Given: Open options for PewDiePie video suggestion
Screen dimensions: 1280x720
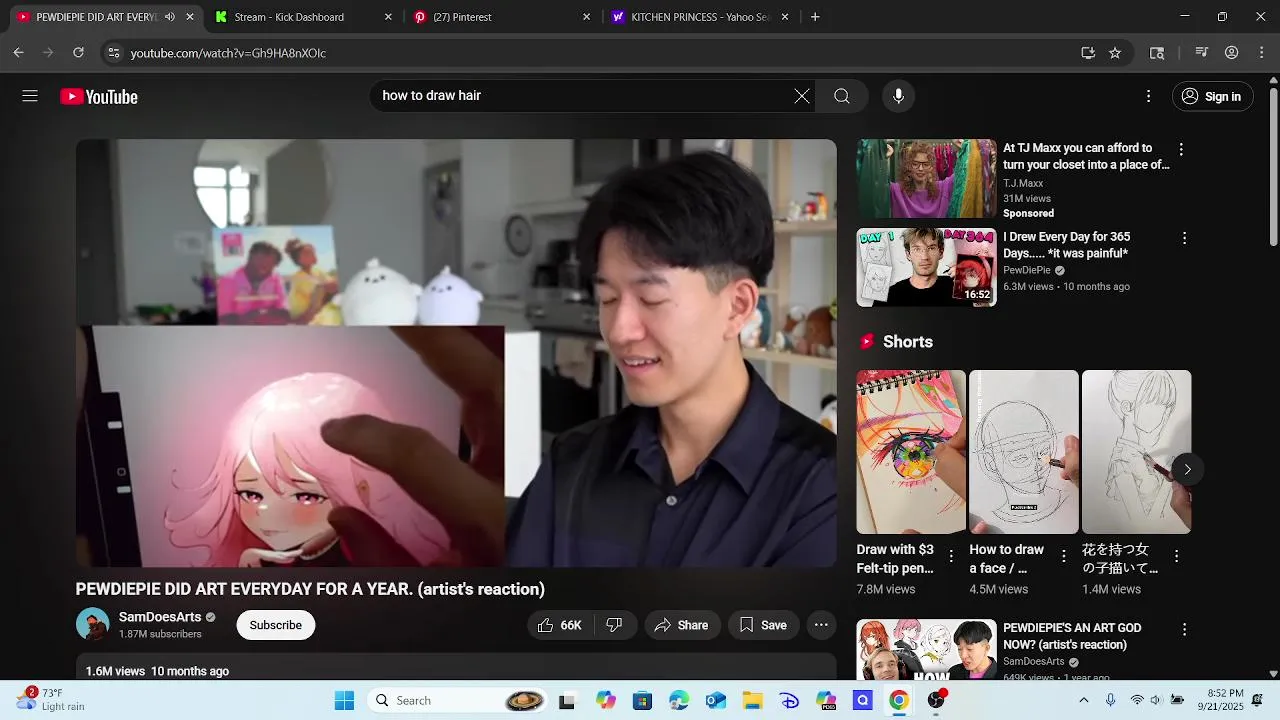Looking at the screenshot, I should (x=1184, y=238).
